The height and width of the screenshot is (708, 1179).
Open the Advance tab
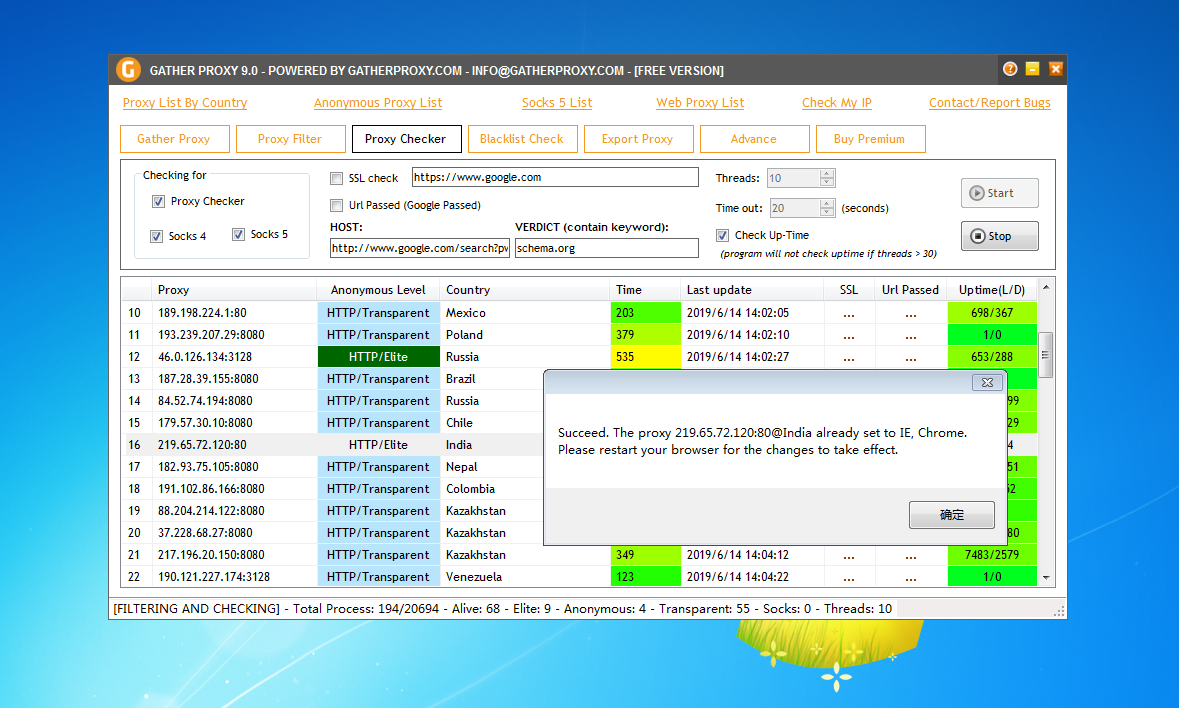[754, 139]
